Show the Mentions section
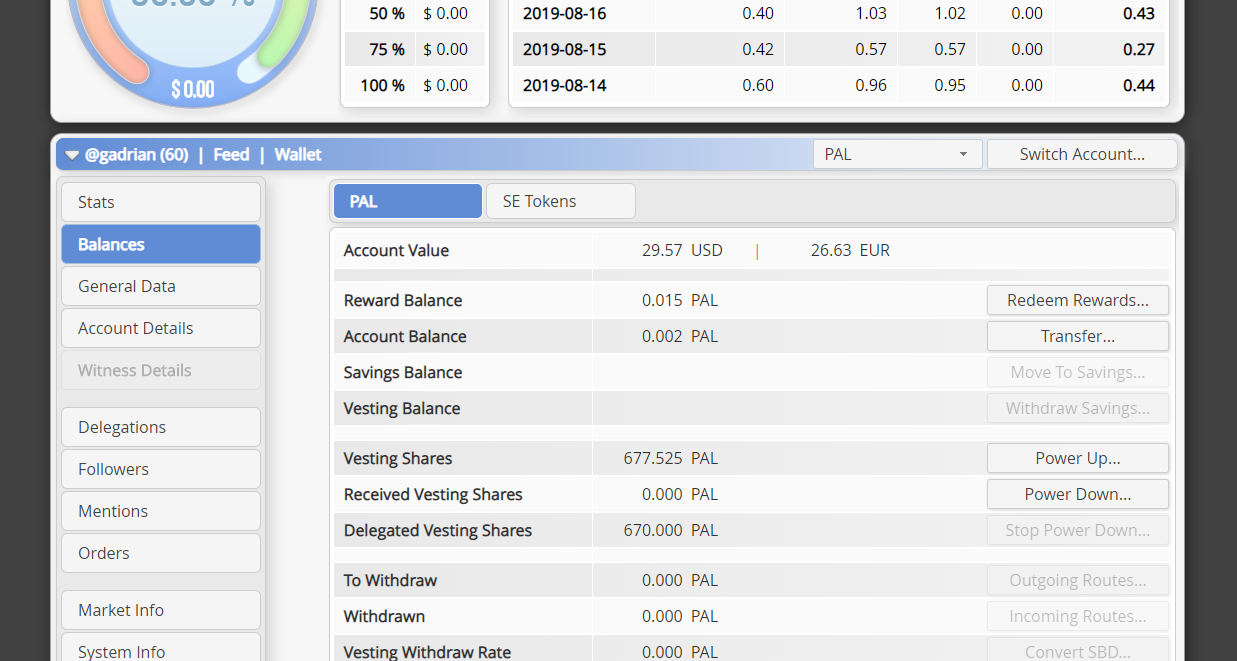This screenshot has width=1237, height=661. click(x=160, y=511)
